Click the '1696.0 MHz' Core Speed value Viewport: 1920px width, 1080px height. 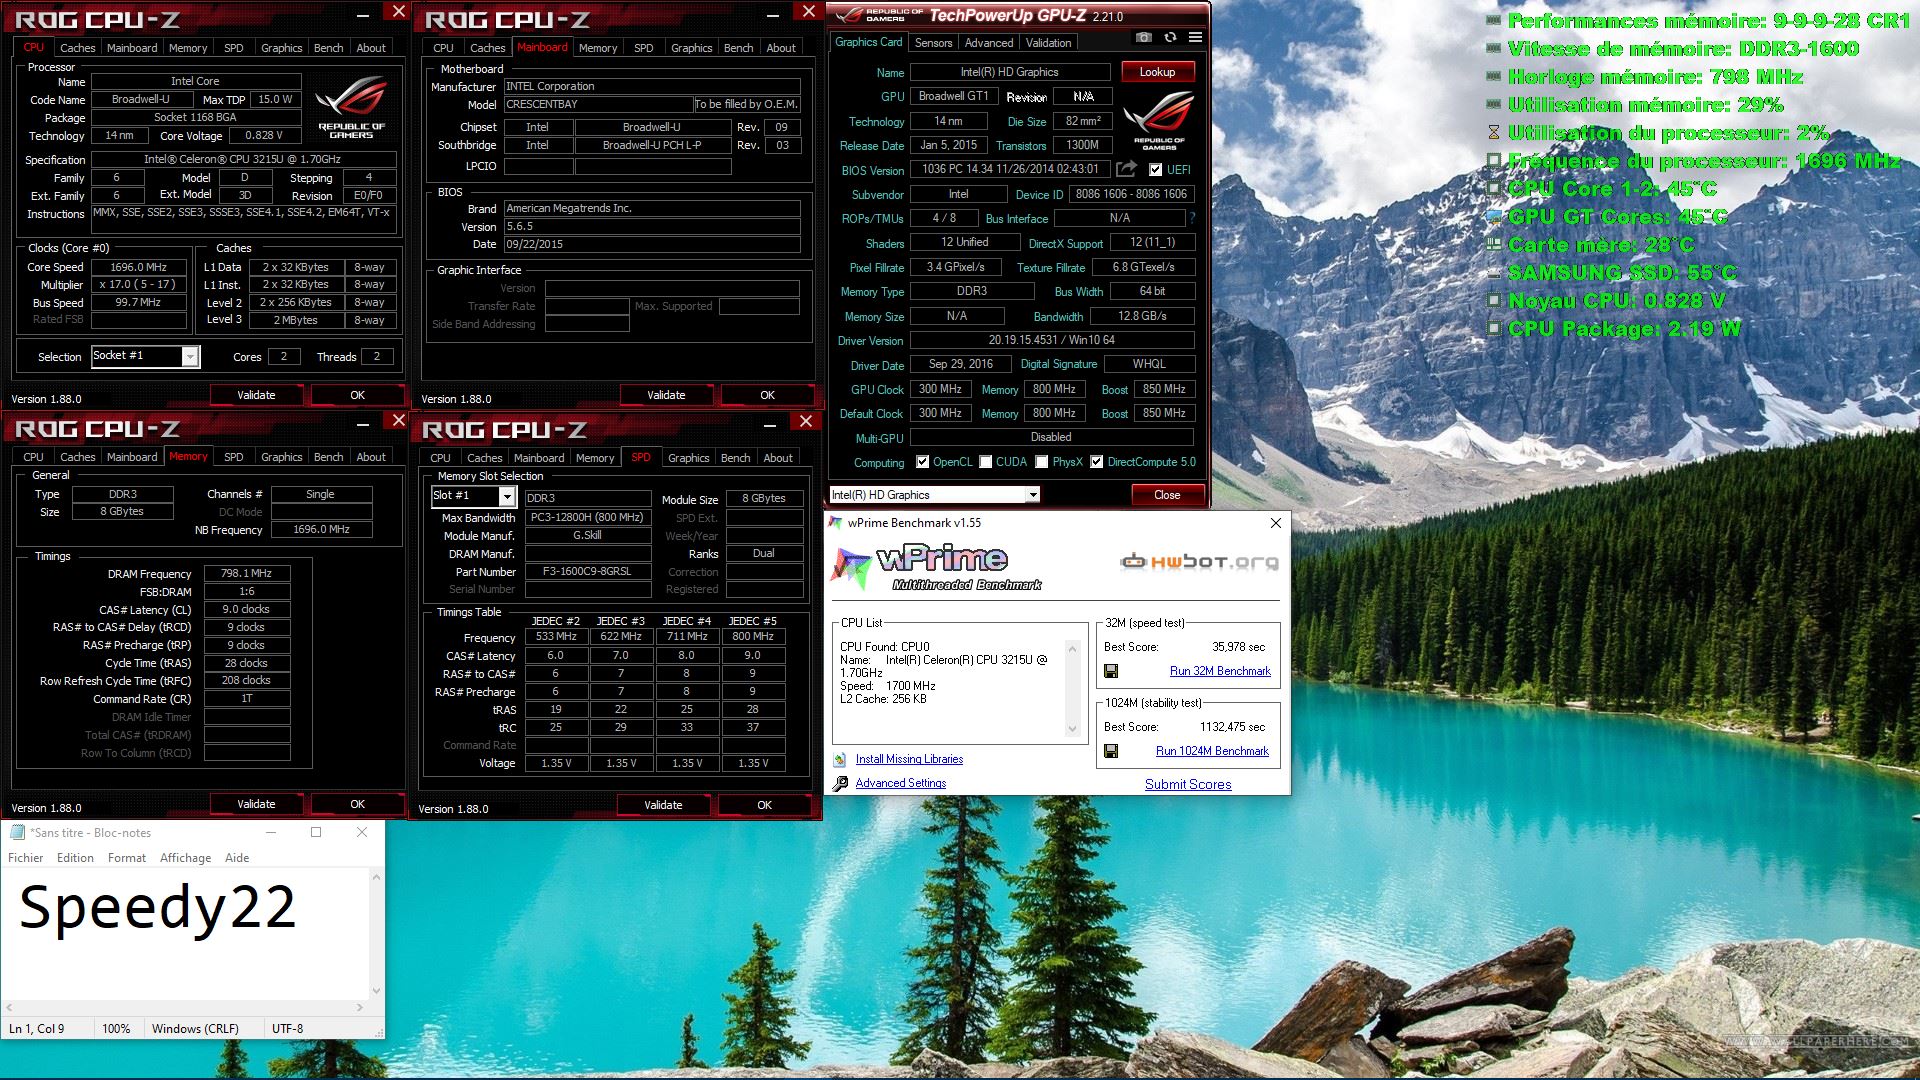[x=139, y=267]
